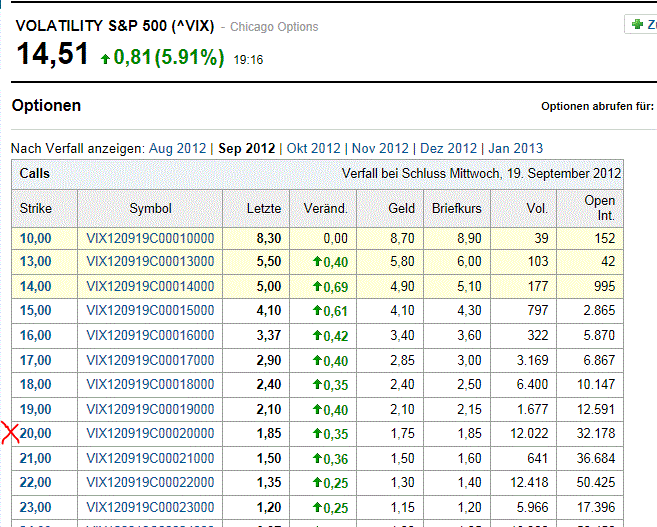Show options expiring Nov 2012
This screenshot has width=657, height=527.
coord(380,148)
